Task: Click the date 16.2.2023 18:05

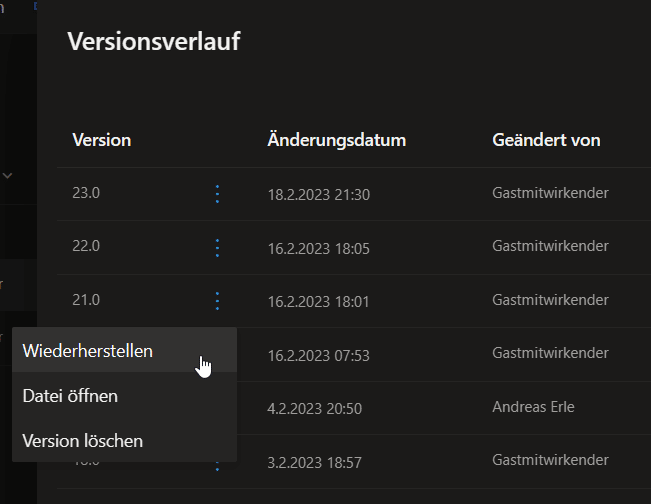Action: (x=319, y=247)
